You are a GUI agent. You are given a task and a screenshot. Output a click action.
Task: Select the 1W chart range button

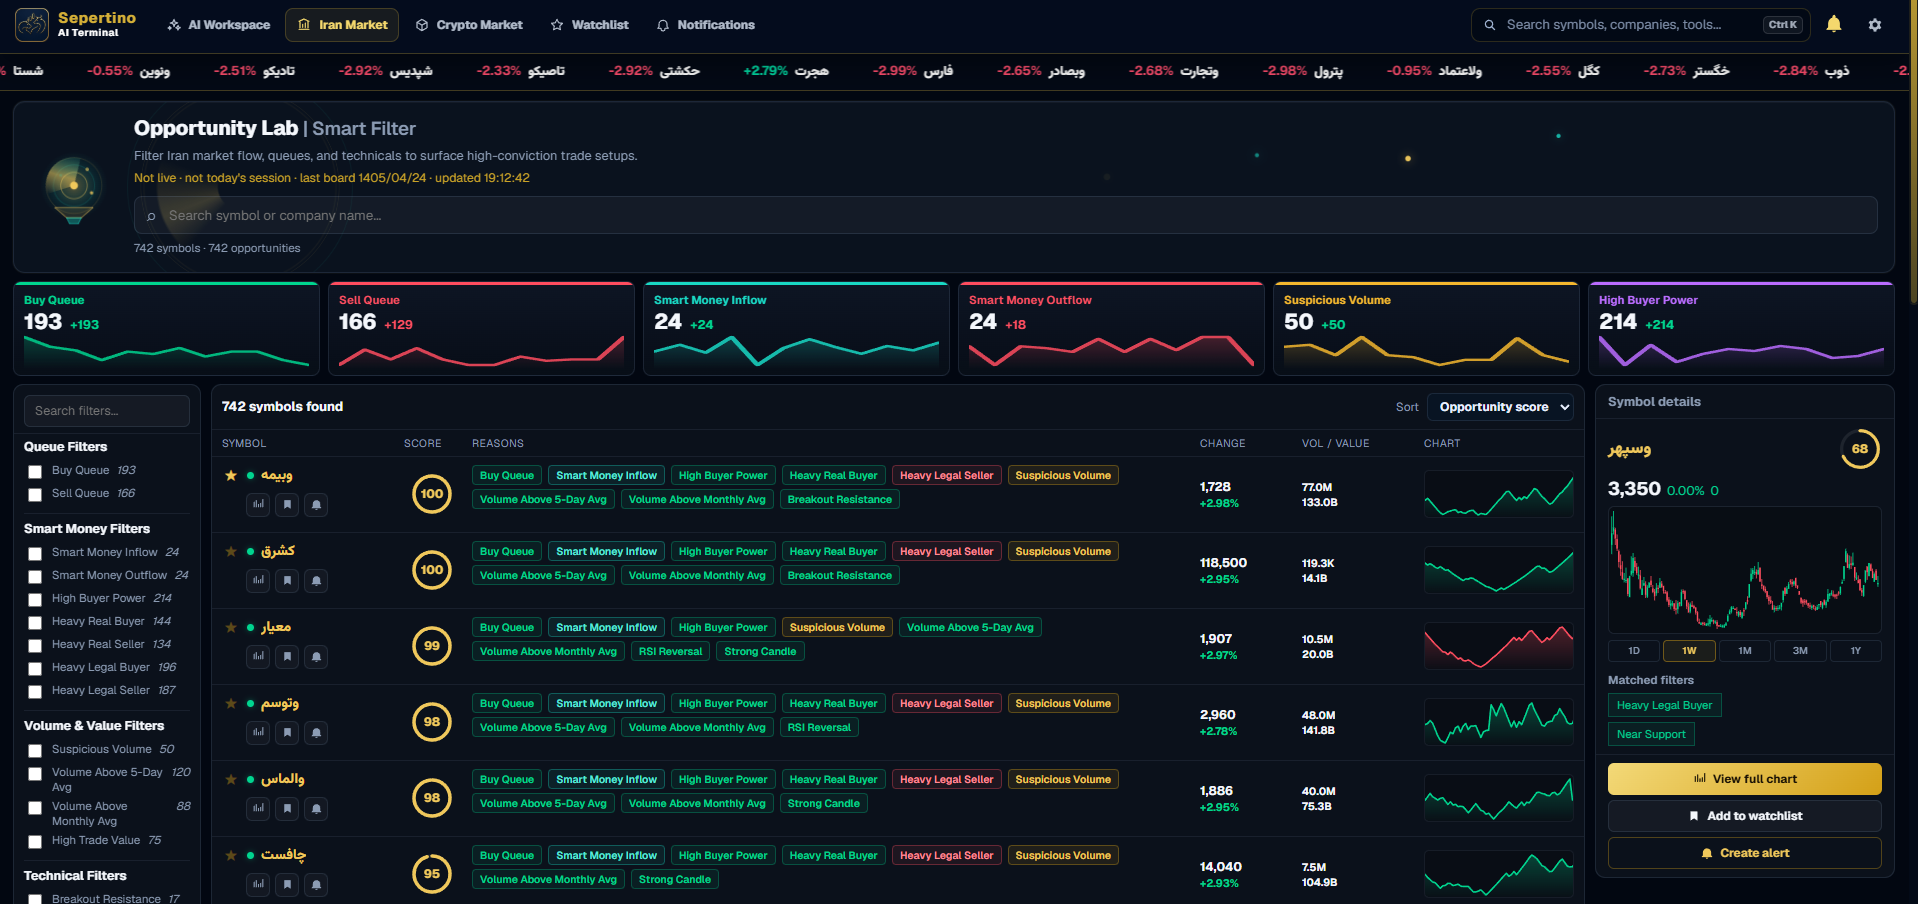[1689, 651]
